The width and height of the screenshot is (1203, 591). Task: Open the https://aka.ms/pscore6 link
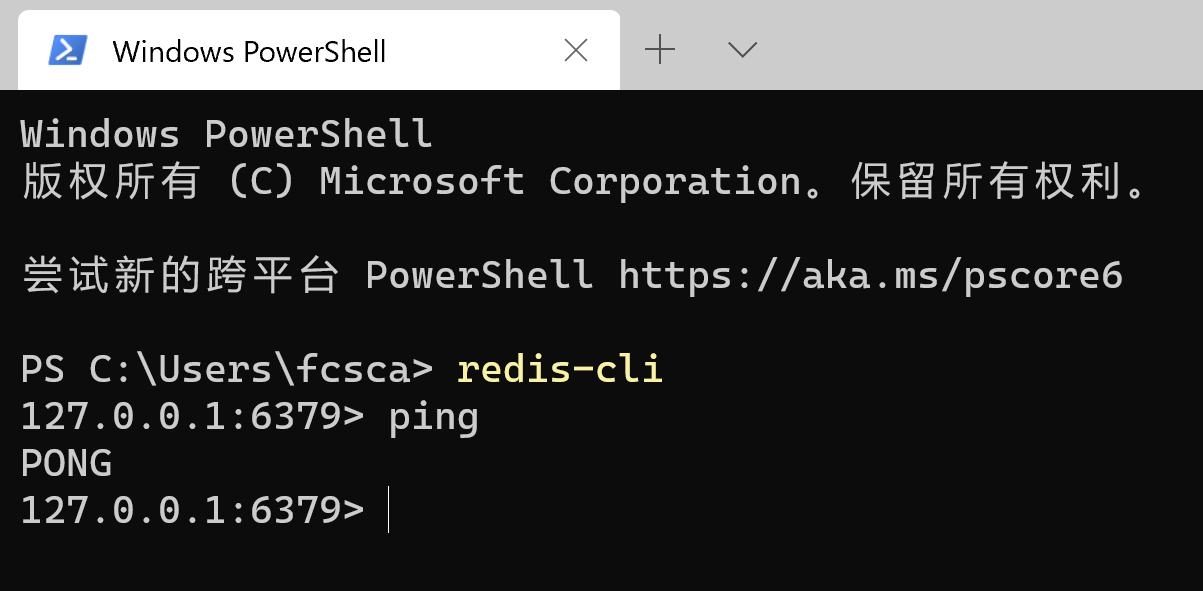pyautogui.click(x=870, y=276)
